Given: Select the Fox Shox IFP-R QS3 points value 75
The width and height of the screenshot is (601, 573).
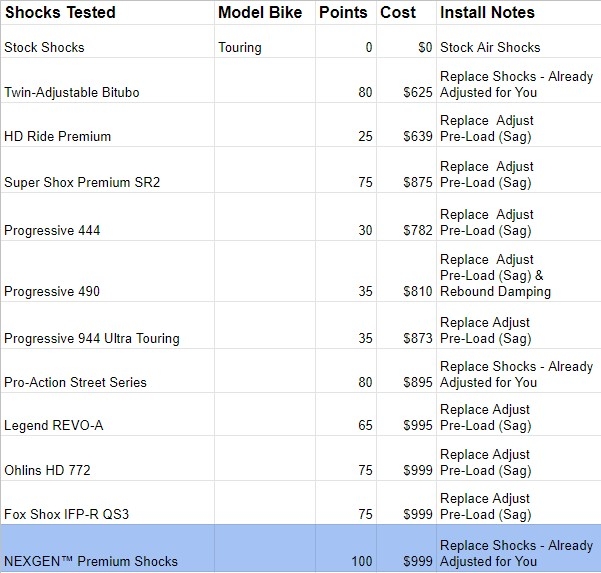Looking at the screenshot, I should (x=346, y=503).
